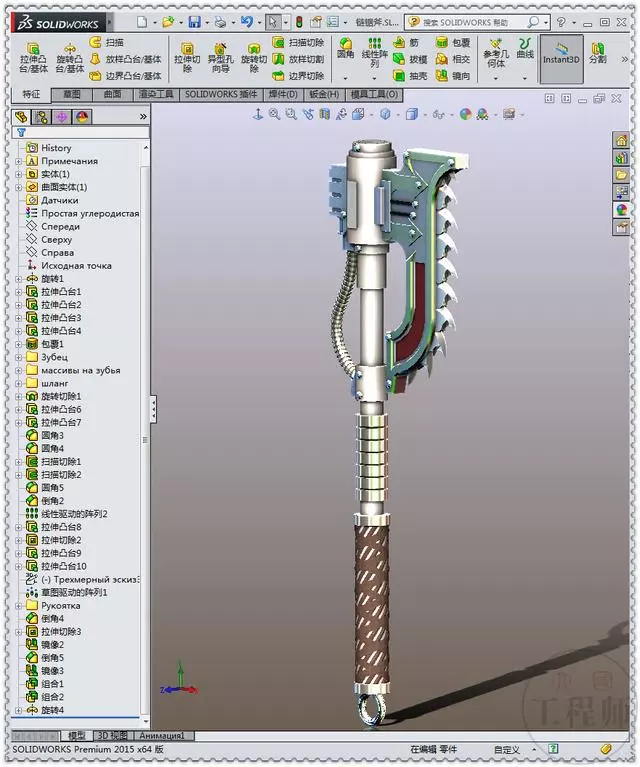
Task: Open the 异型孔向导 hole wizard
Action: (220, 58)
